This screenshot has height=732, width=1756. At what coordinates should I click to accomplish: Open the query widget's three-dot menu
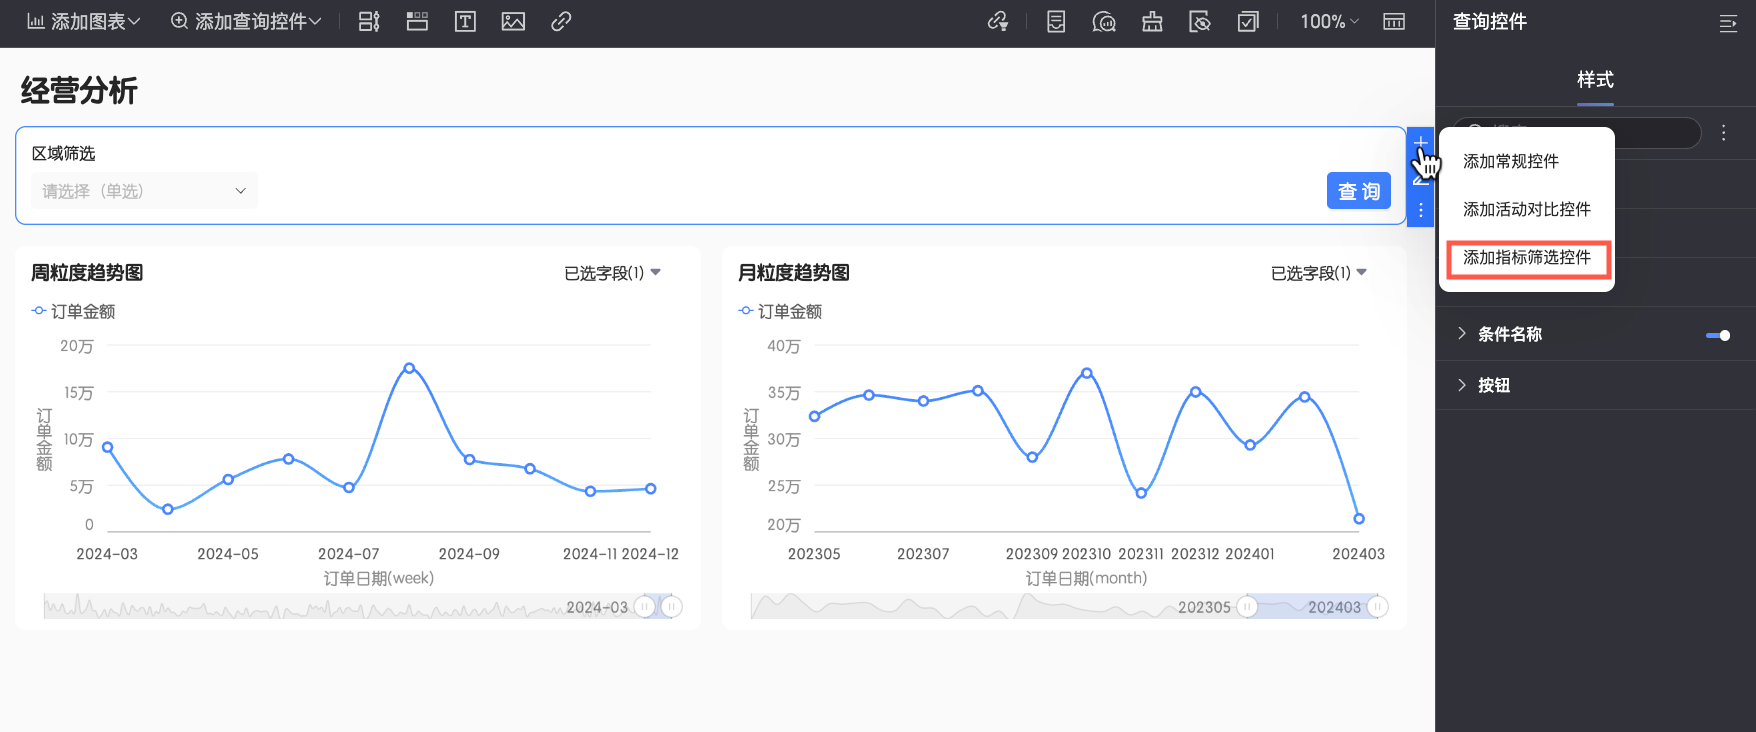tap(1420, 211)
